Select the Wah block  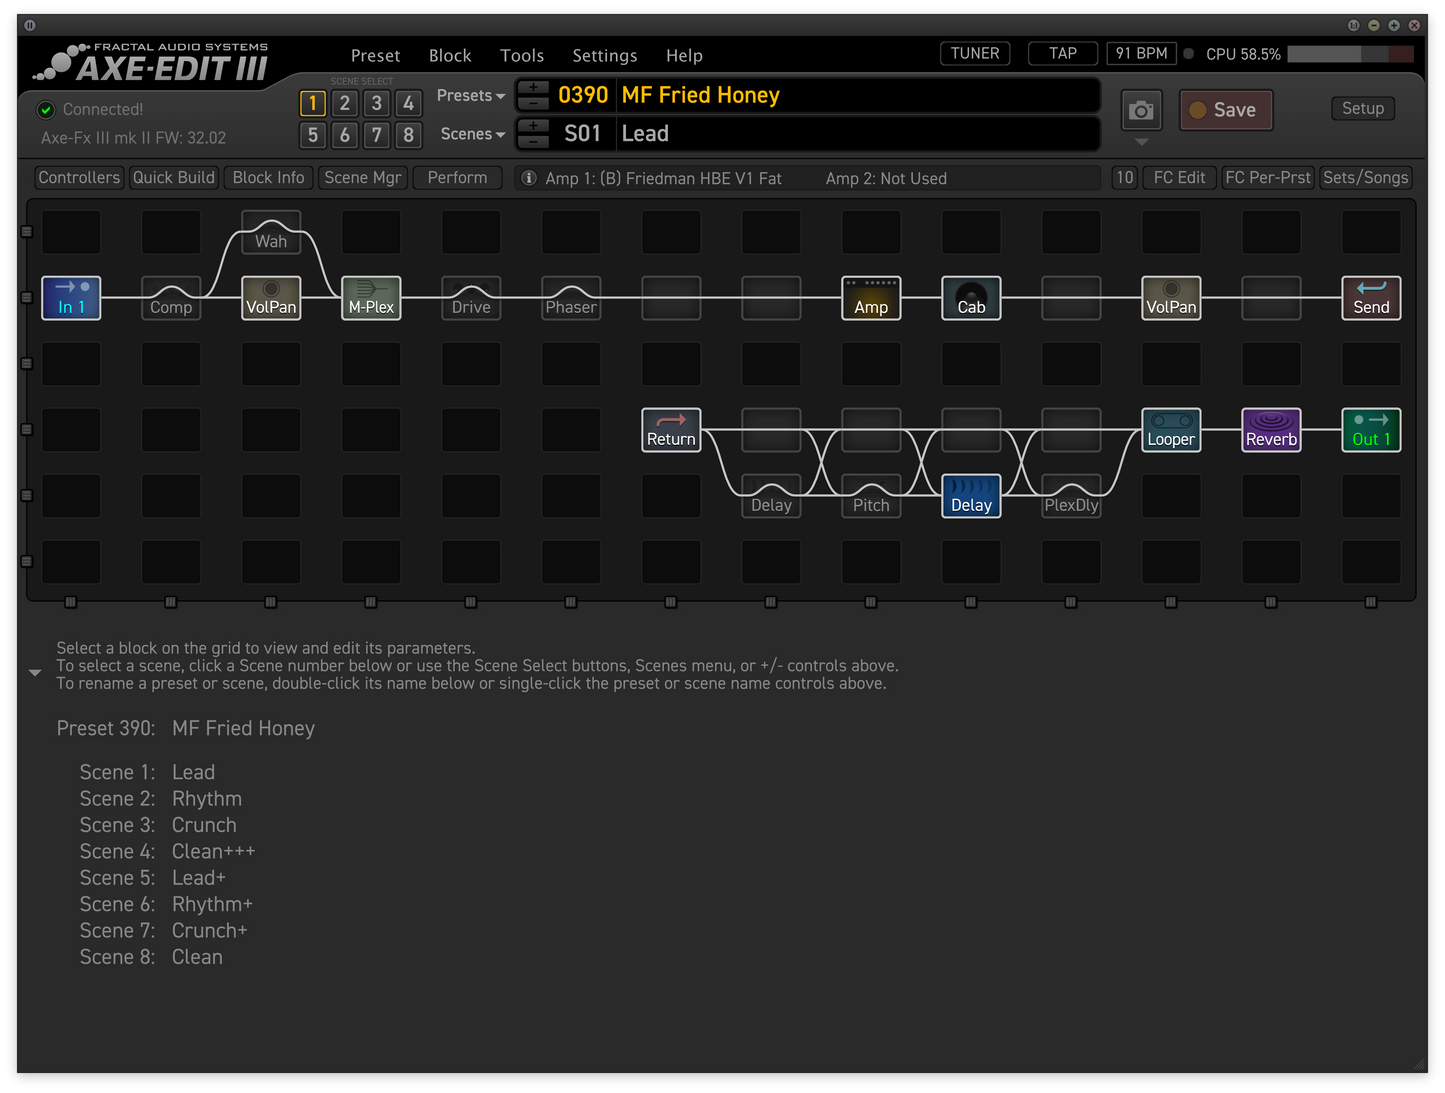[x=271, y=232]
